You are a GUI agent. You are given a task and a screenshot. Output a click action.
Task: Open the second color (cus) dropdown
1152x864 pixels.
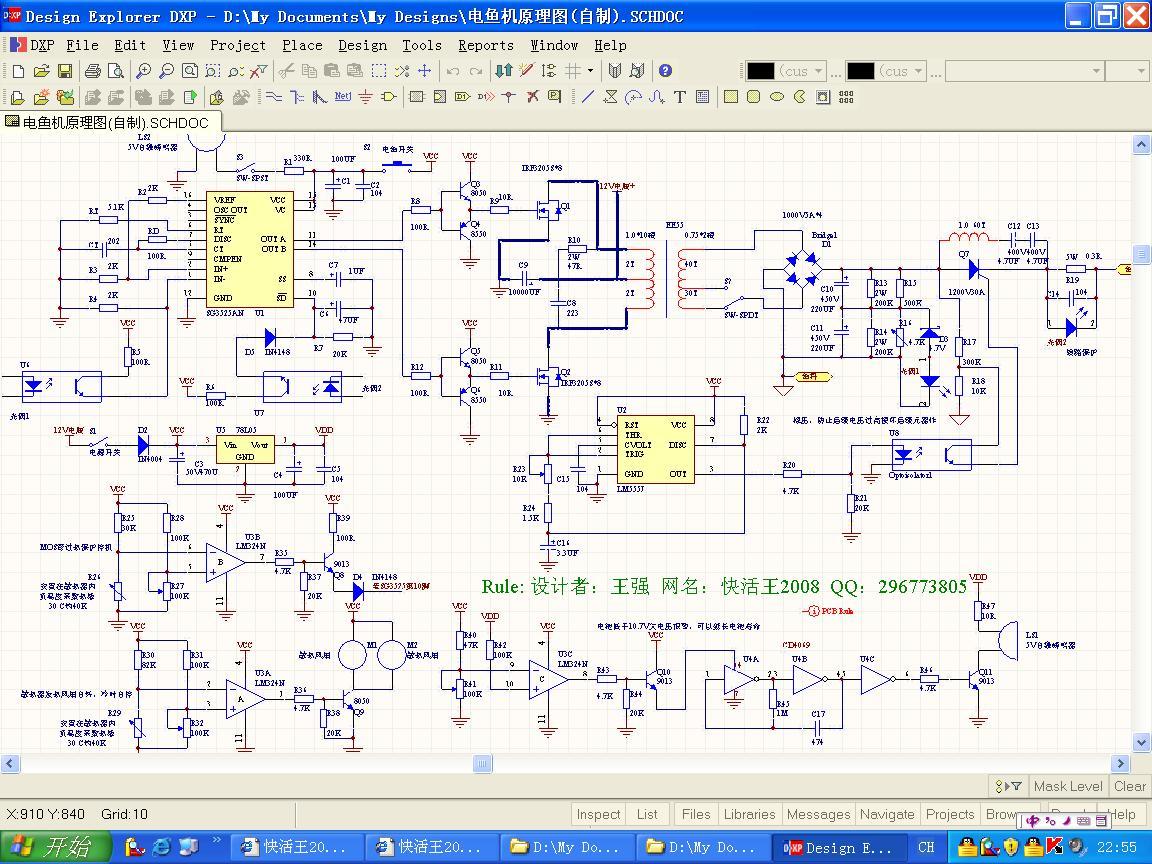[x=919, y=71]
